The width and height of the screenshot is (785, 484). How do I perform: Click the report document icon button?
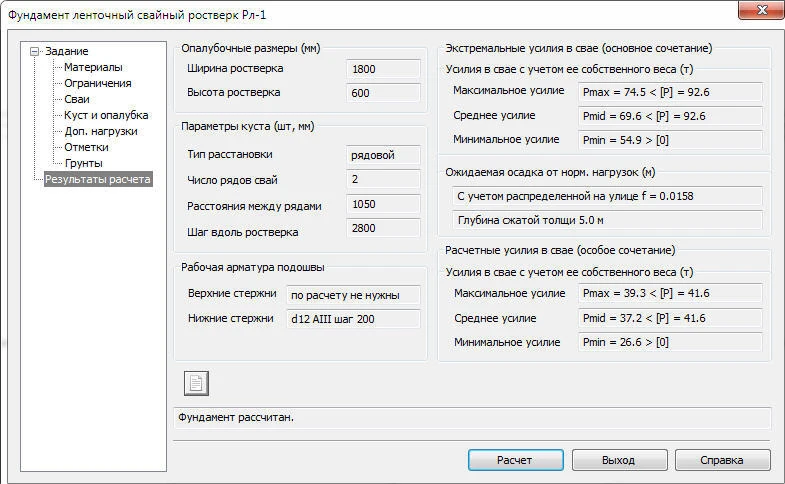coord(197,383)
